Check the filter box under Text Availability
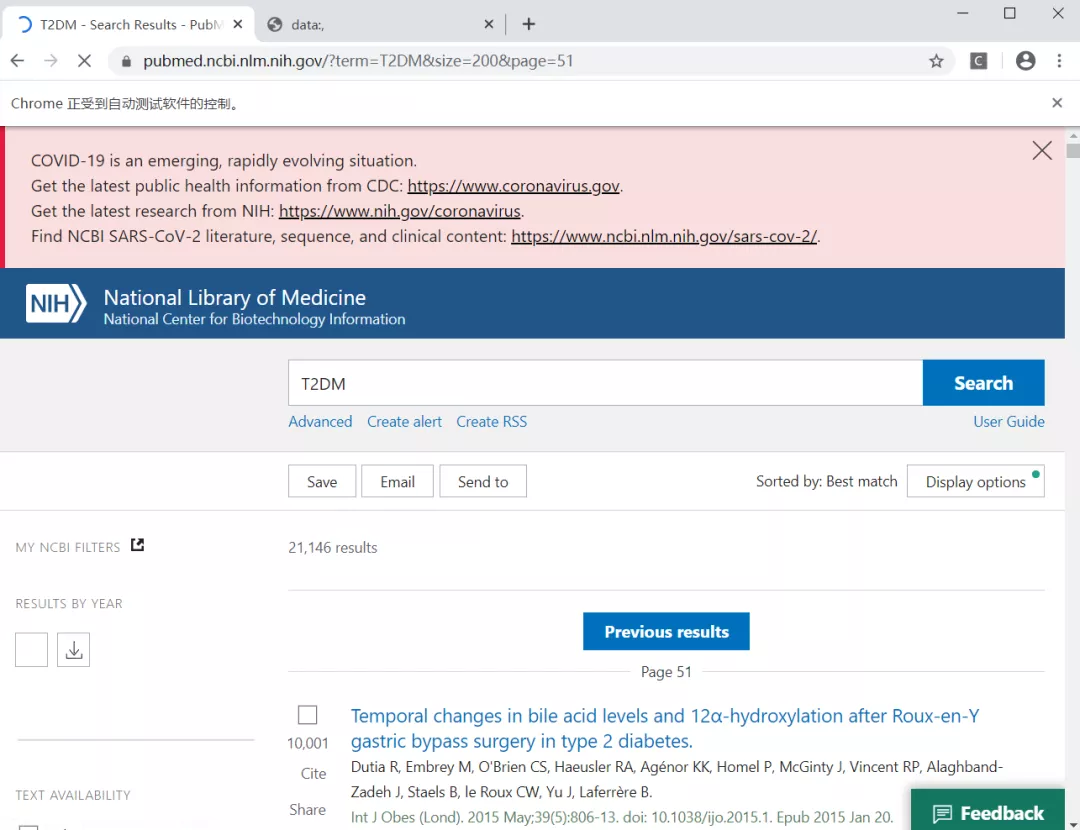This screenshot has width=1080, height=830. click(29, 826)
